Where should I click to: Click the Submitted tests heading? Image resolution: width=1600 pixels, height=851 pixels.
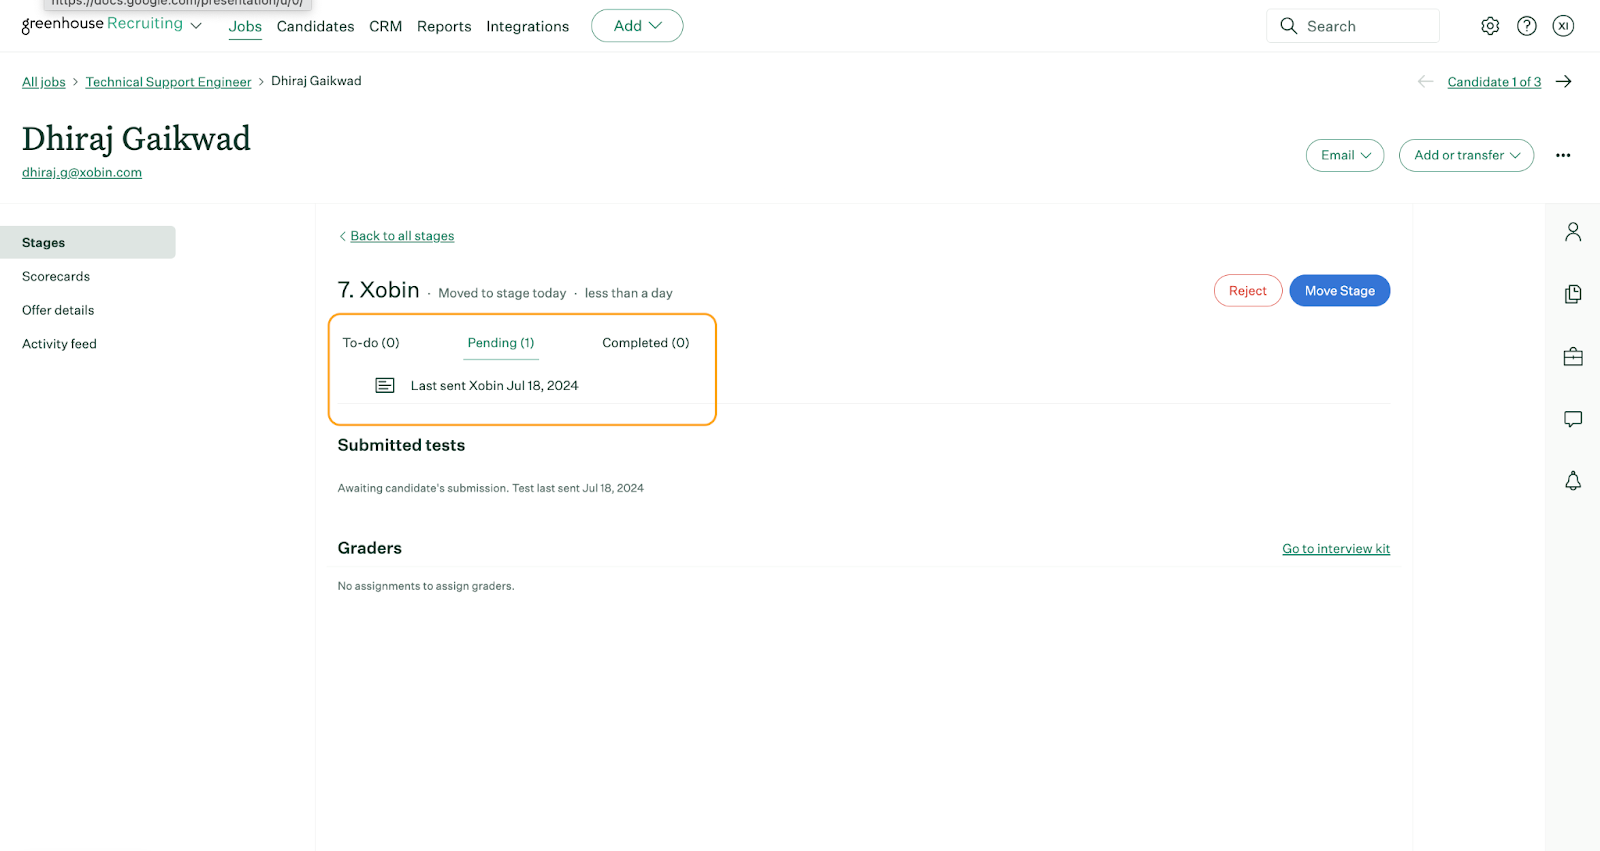click(401, 445)
